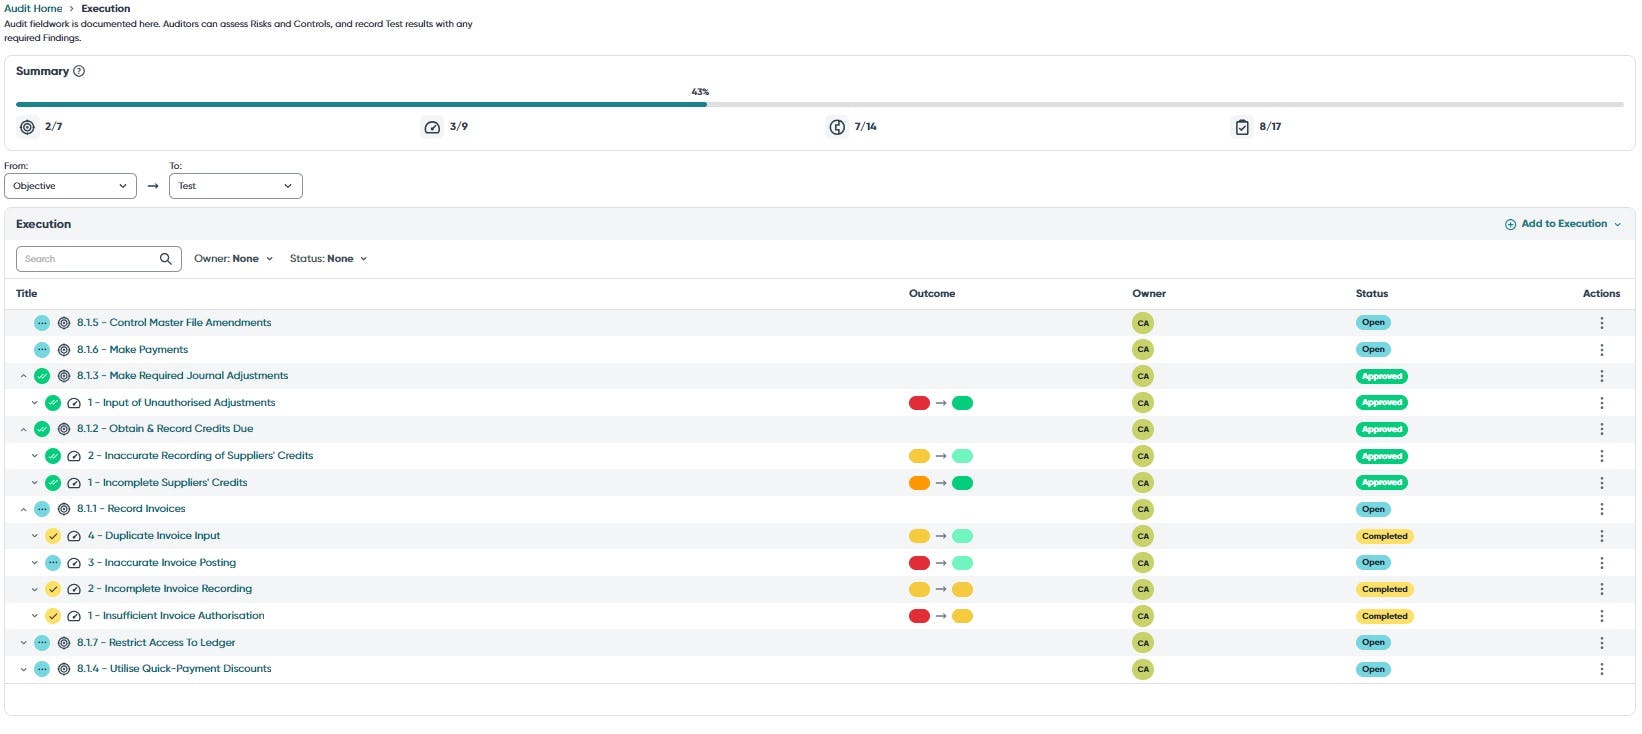
Task: Open actions menu for 8.1.4 Utilise Quick-Payment Discounts
Action: 1601,669
